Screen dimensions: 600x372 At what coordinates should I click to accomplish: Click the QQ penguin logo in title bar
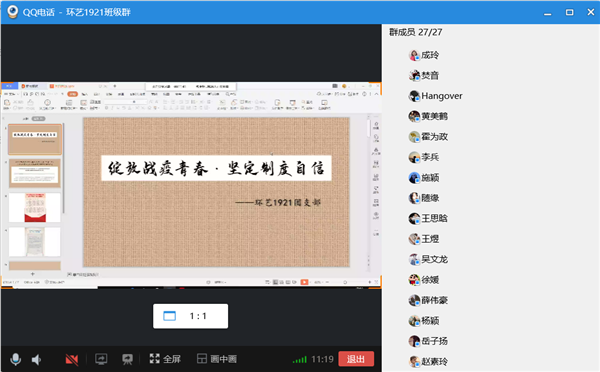(x=13, y=12)
